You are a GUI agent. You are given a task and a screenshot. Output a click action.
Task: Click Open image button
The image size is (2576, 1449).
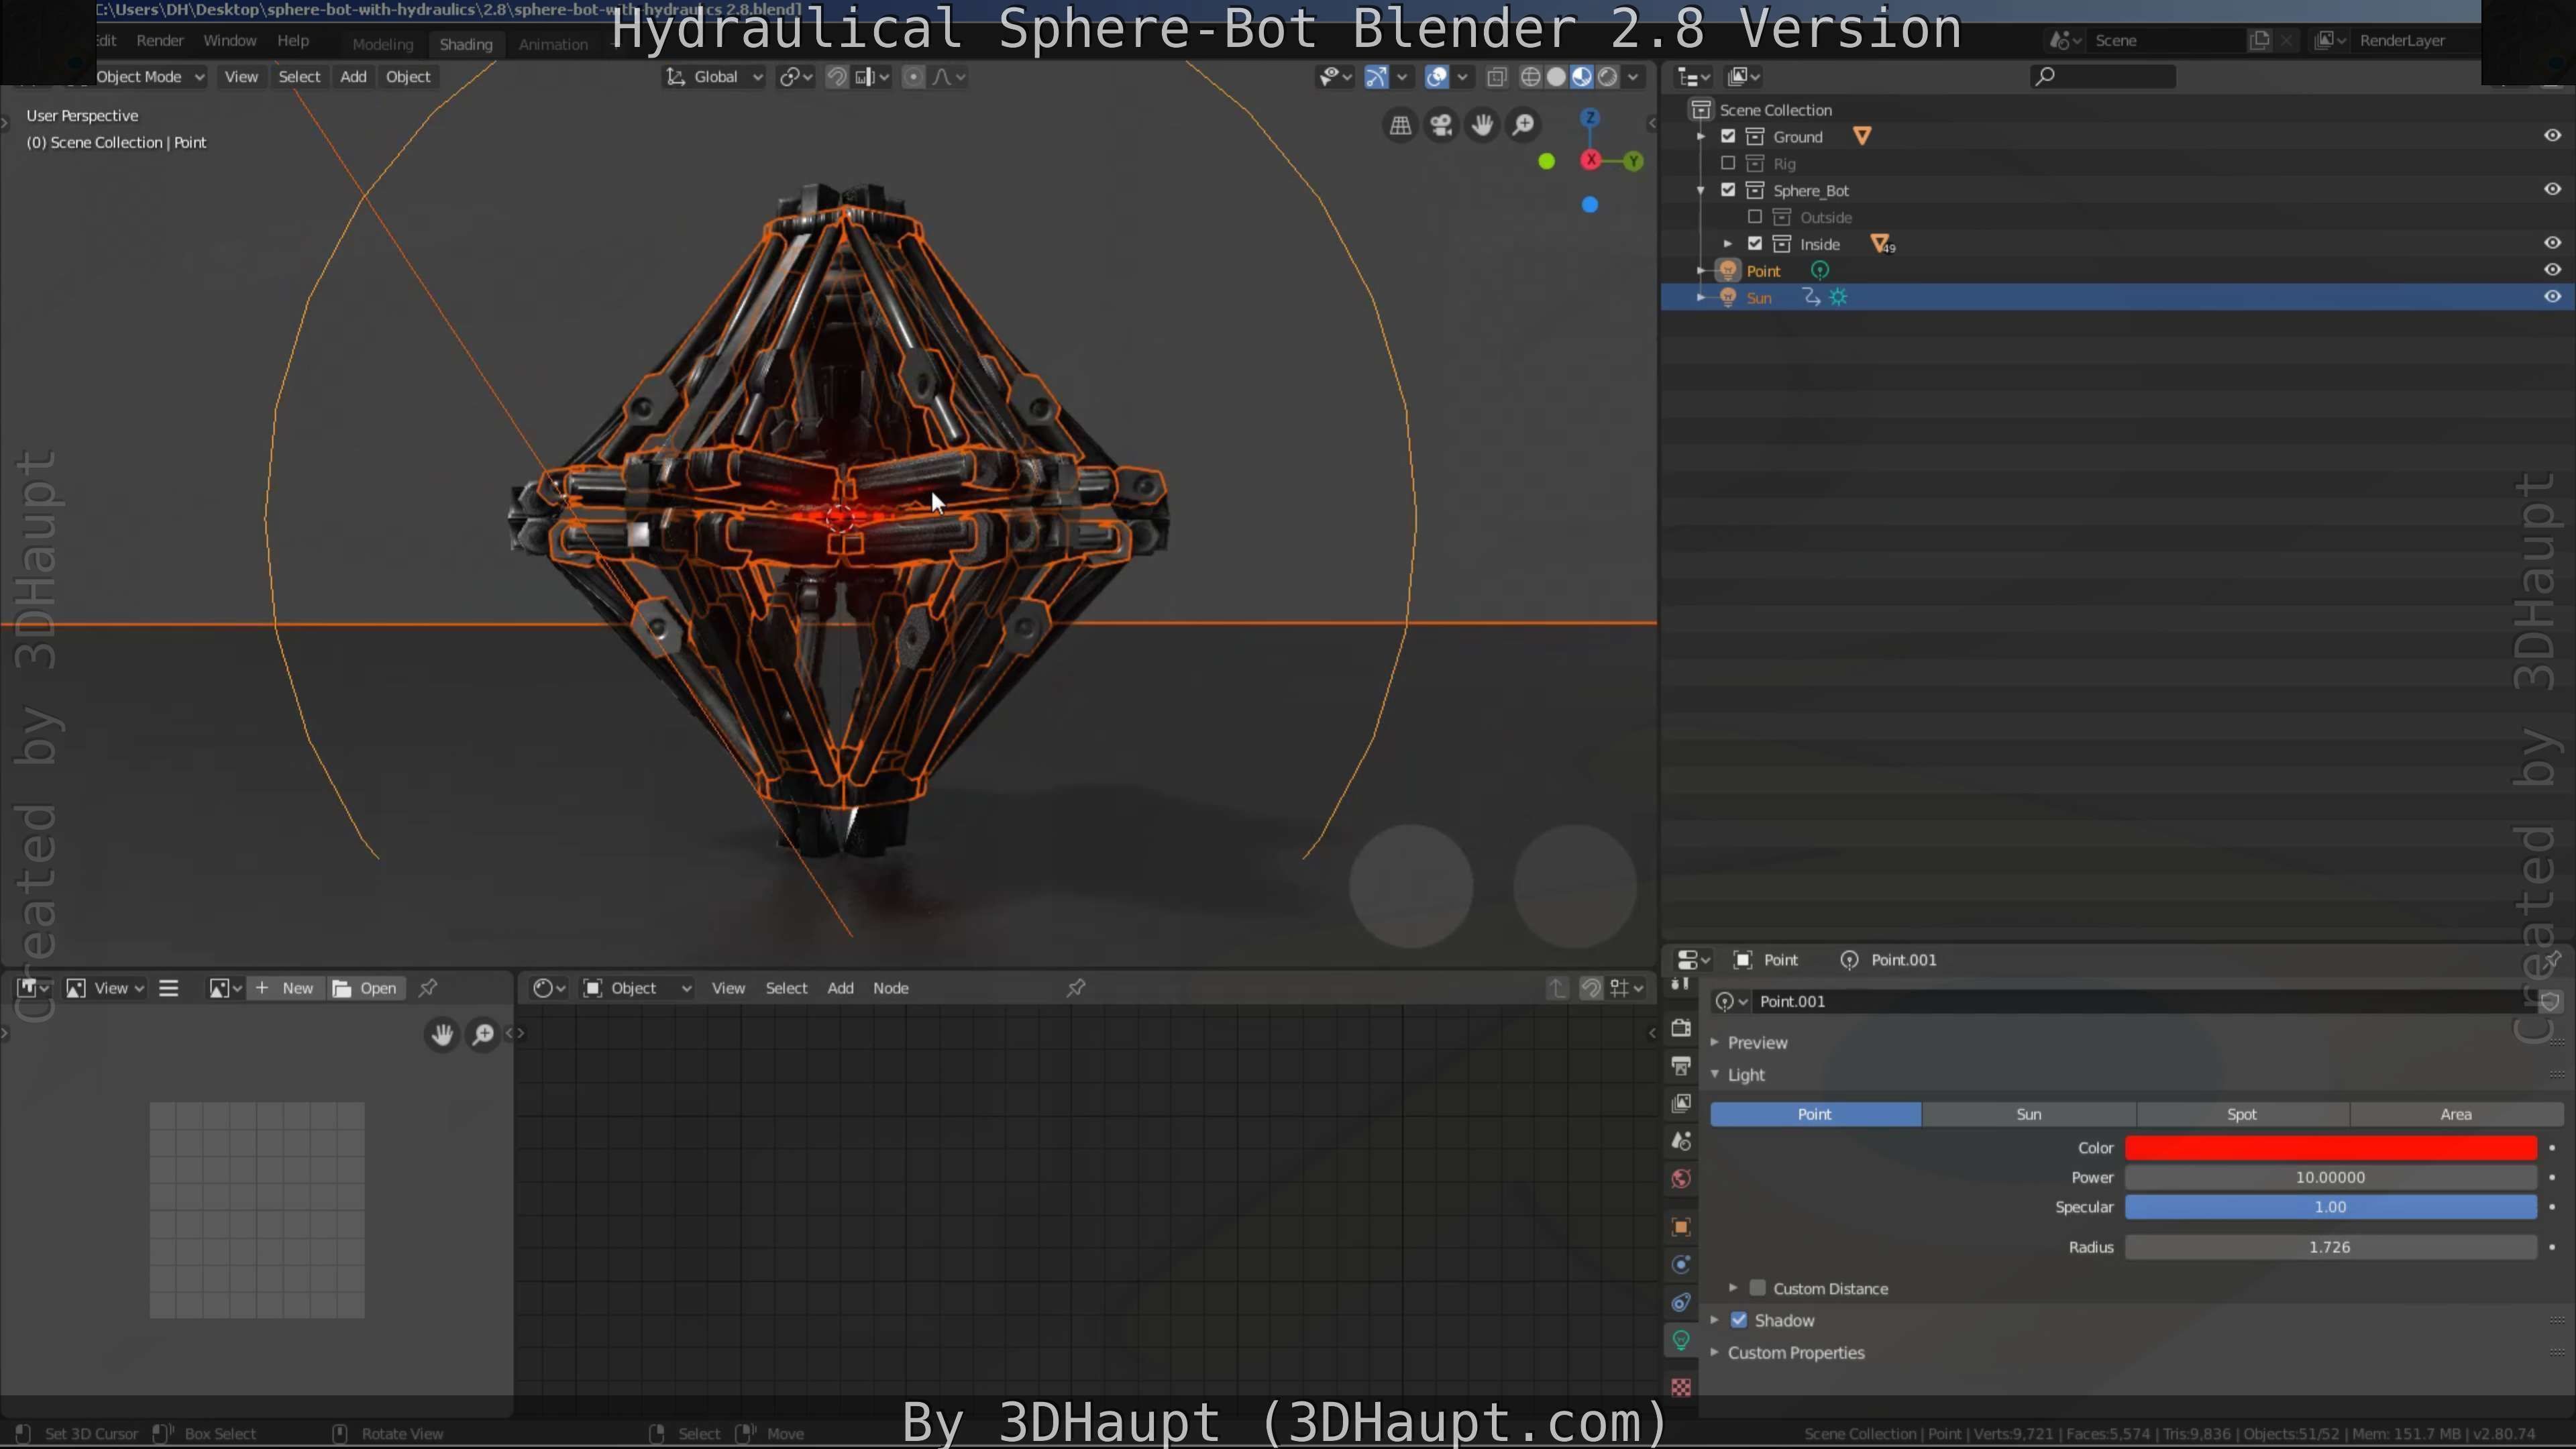[366, 988]
